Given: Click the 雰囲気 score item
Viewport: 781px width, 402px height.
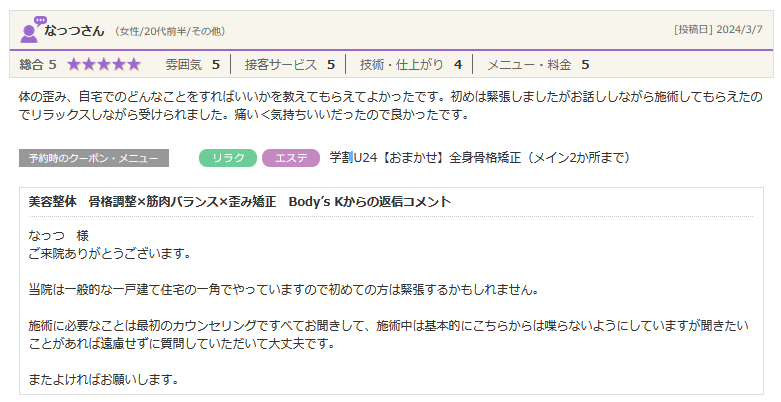Looking at the screenshot, I should pyautogui.click(x=192, y=65).
